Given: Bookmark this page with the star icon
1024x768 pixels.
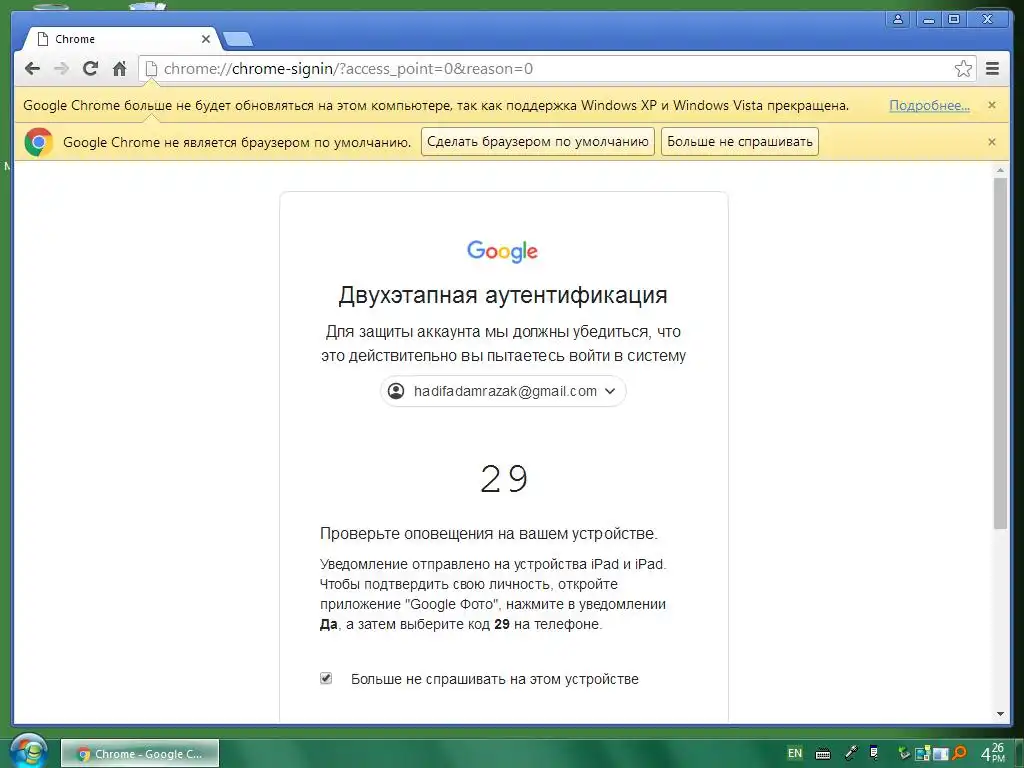Looking at the screenshot, I should pos(963,69).
